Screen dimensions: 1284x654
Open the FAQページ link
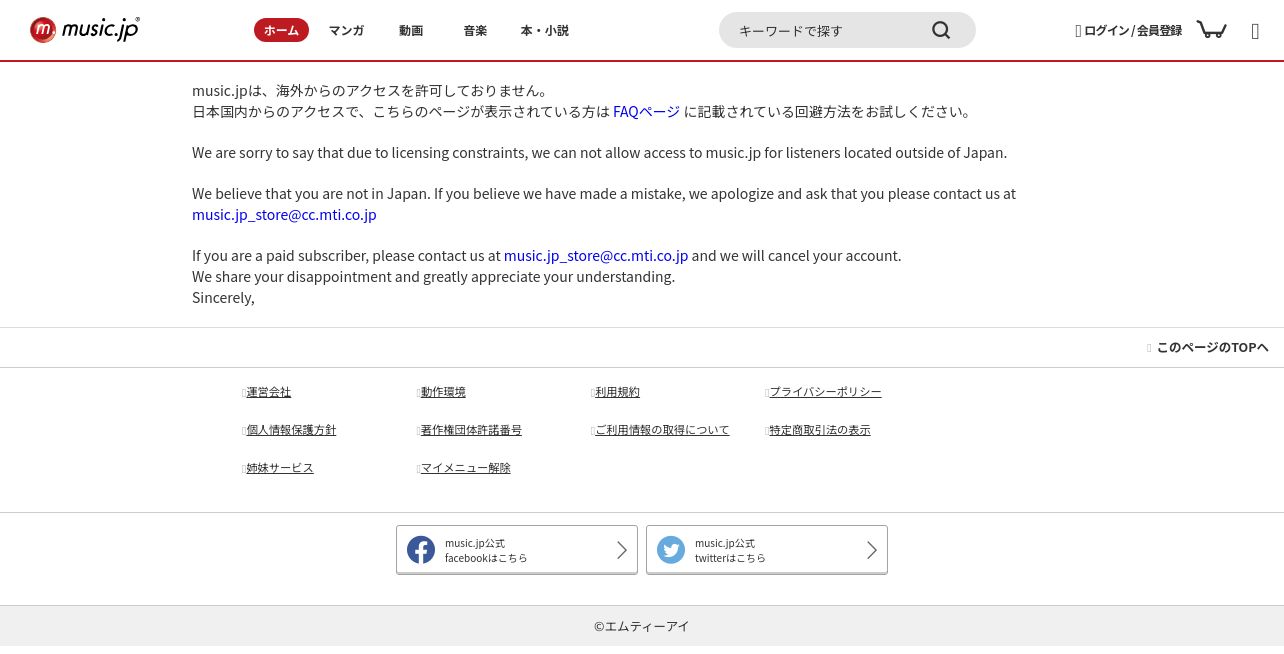pos(646,112)
